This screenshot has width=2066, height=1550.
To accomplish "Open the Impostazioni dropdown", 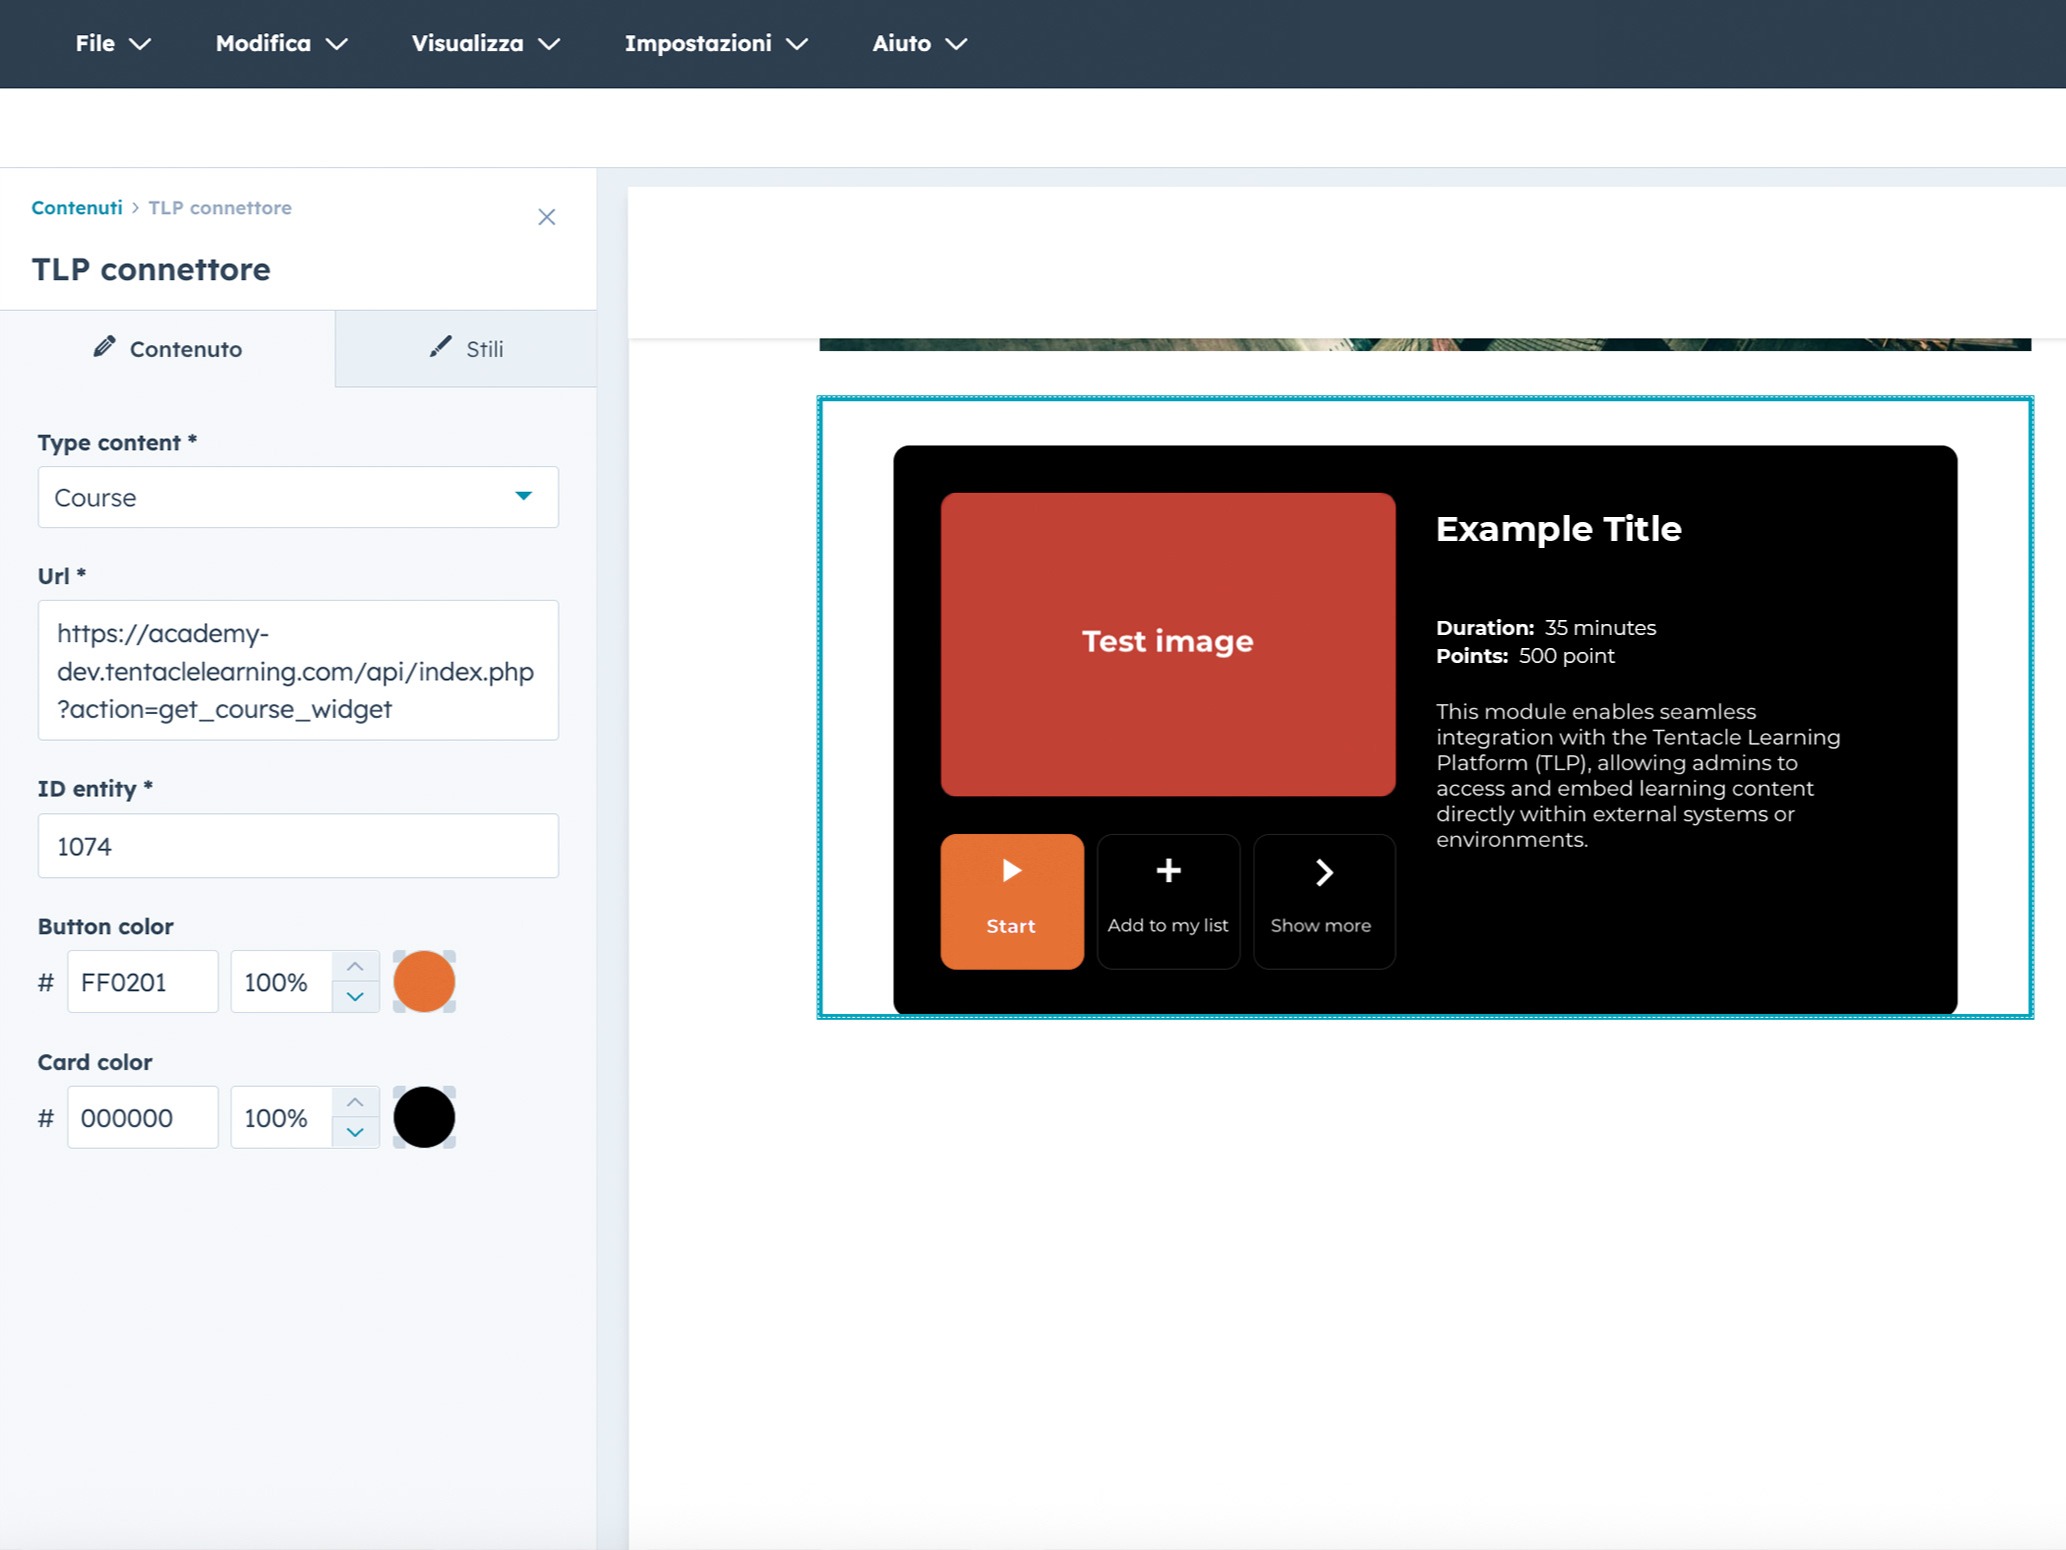I will pos(718,43).
